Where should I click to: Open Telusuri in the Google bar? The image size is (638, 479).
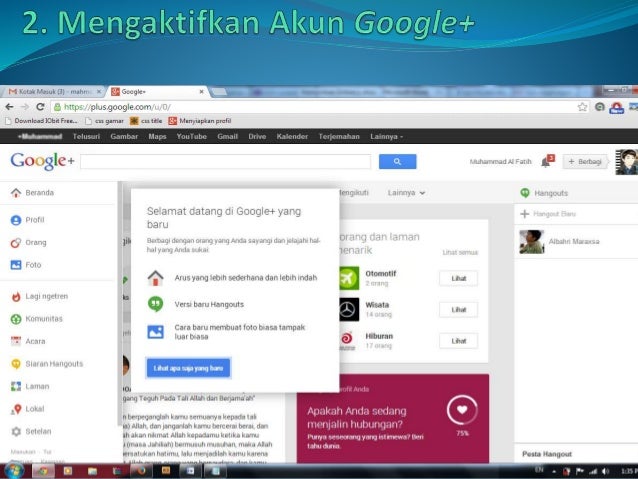click(x=86, y=137)
